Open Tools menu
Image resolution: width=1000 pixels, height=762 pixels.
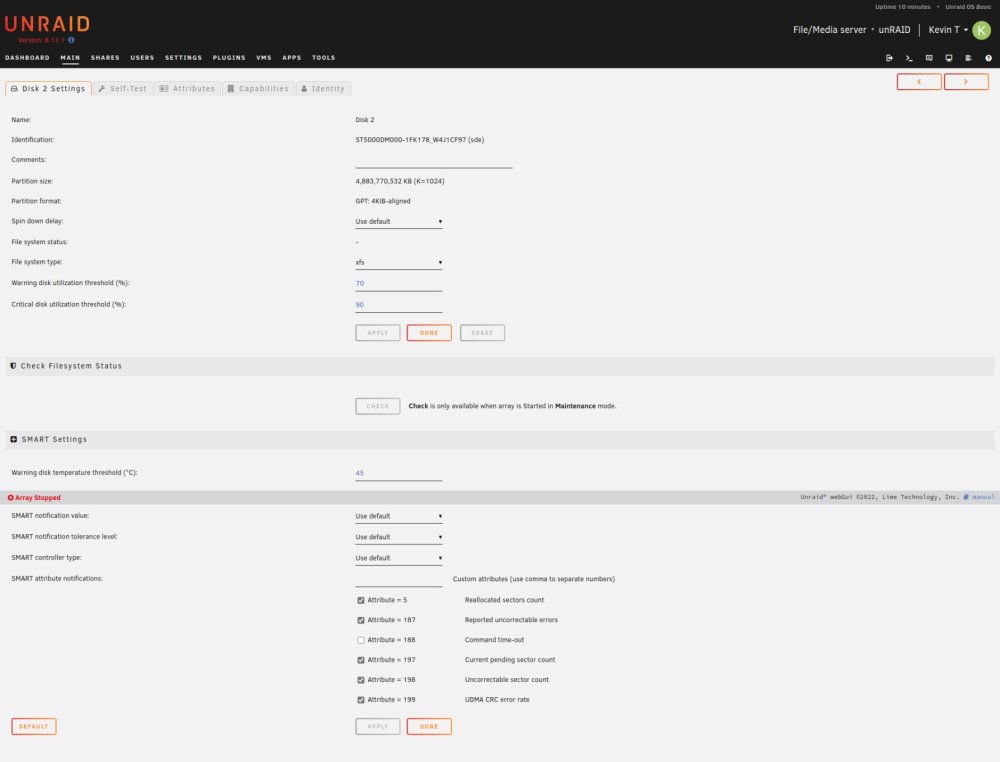(x=323, y=58)
